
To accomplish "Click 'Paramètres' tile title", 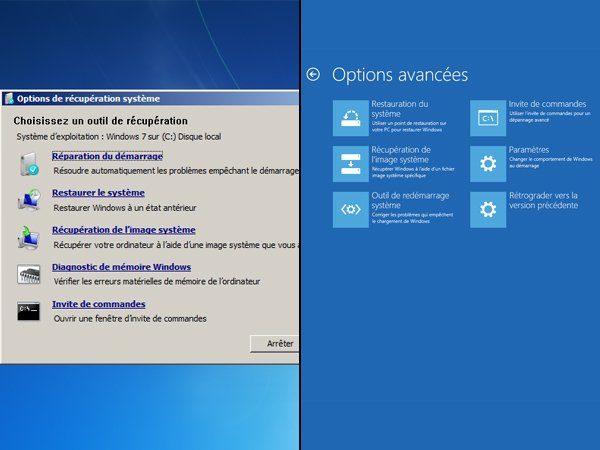I will pyautogui.click(x=528, y=150).
